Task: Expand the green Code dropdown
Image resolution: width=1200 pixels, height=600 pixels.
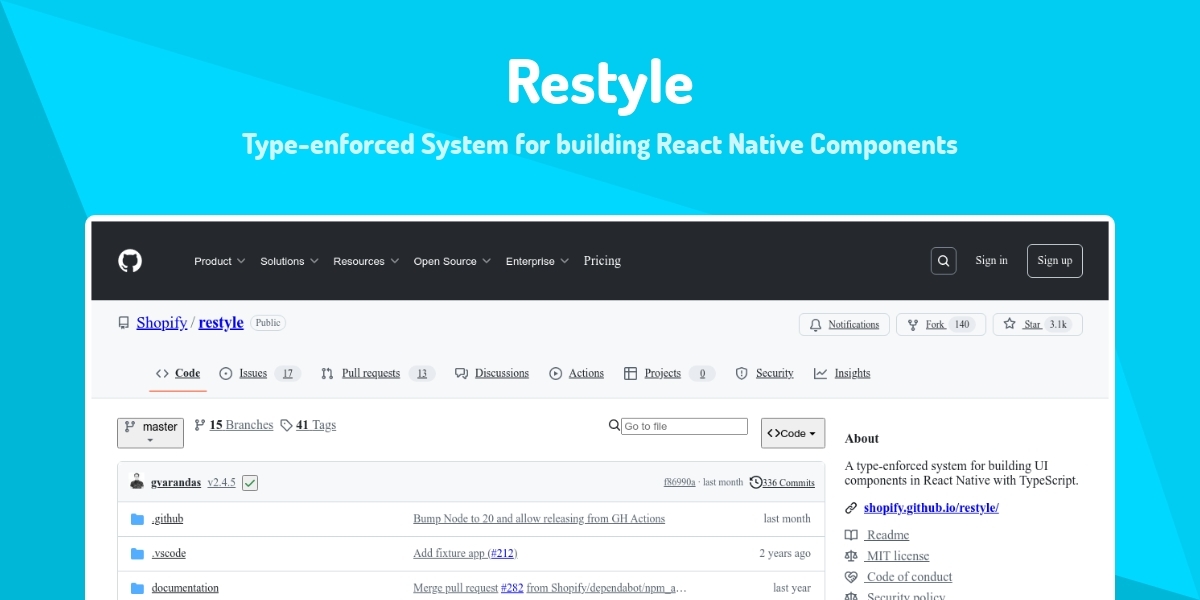Action: click(792, 432)
